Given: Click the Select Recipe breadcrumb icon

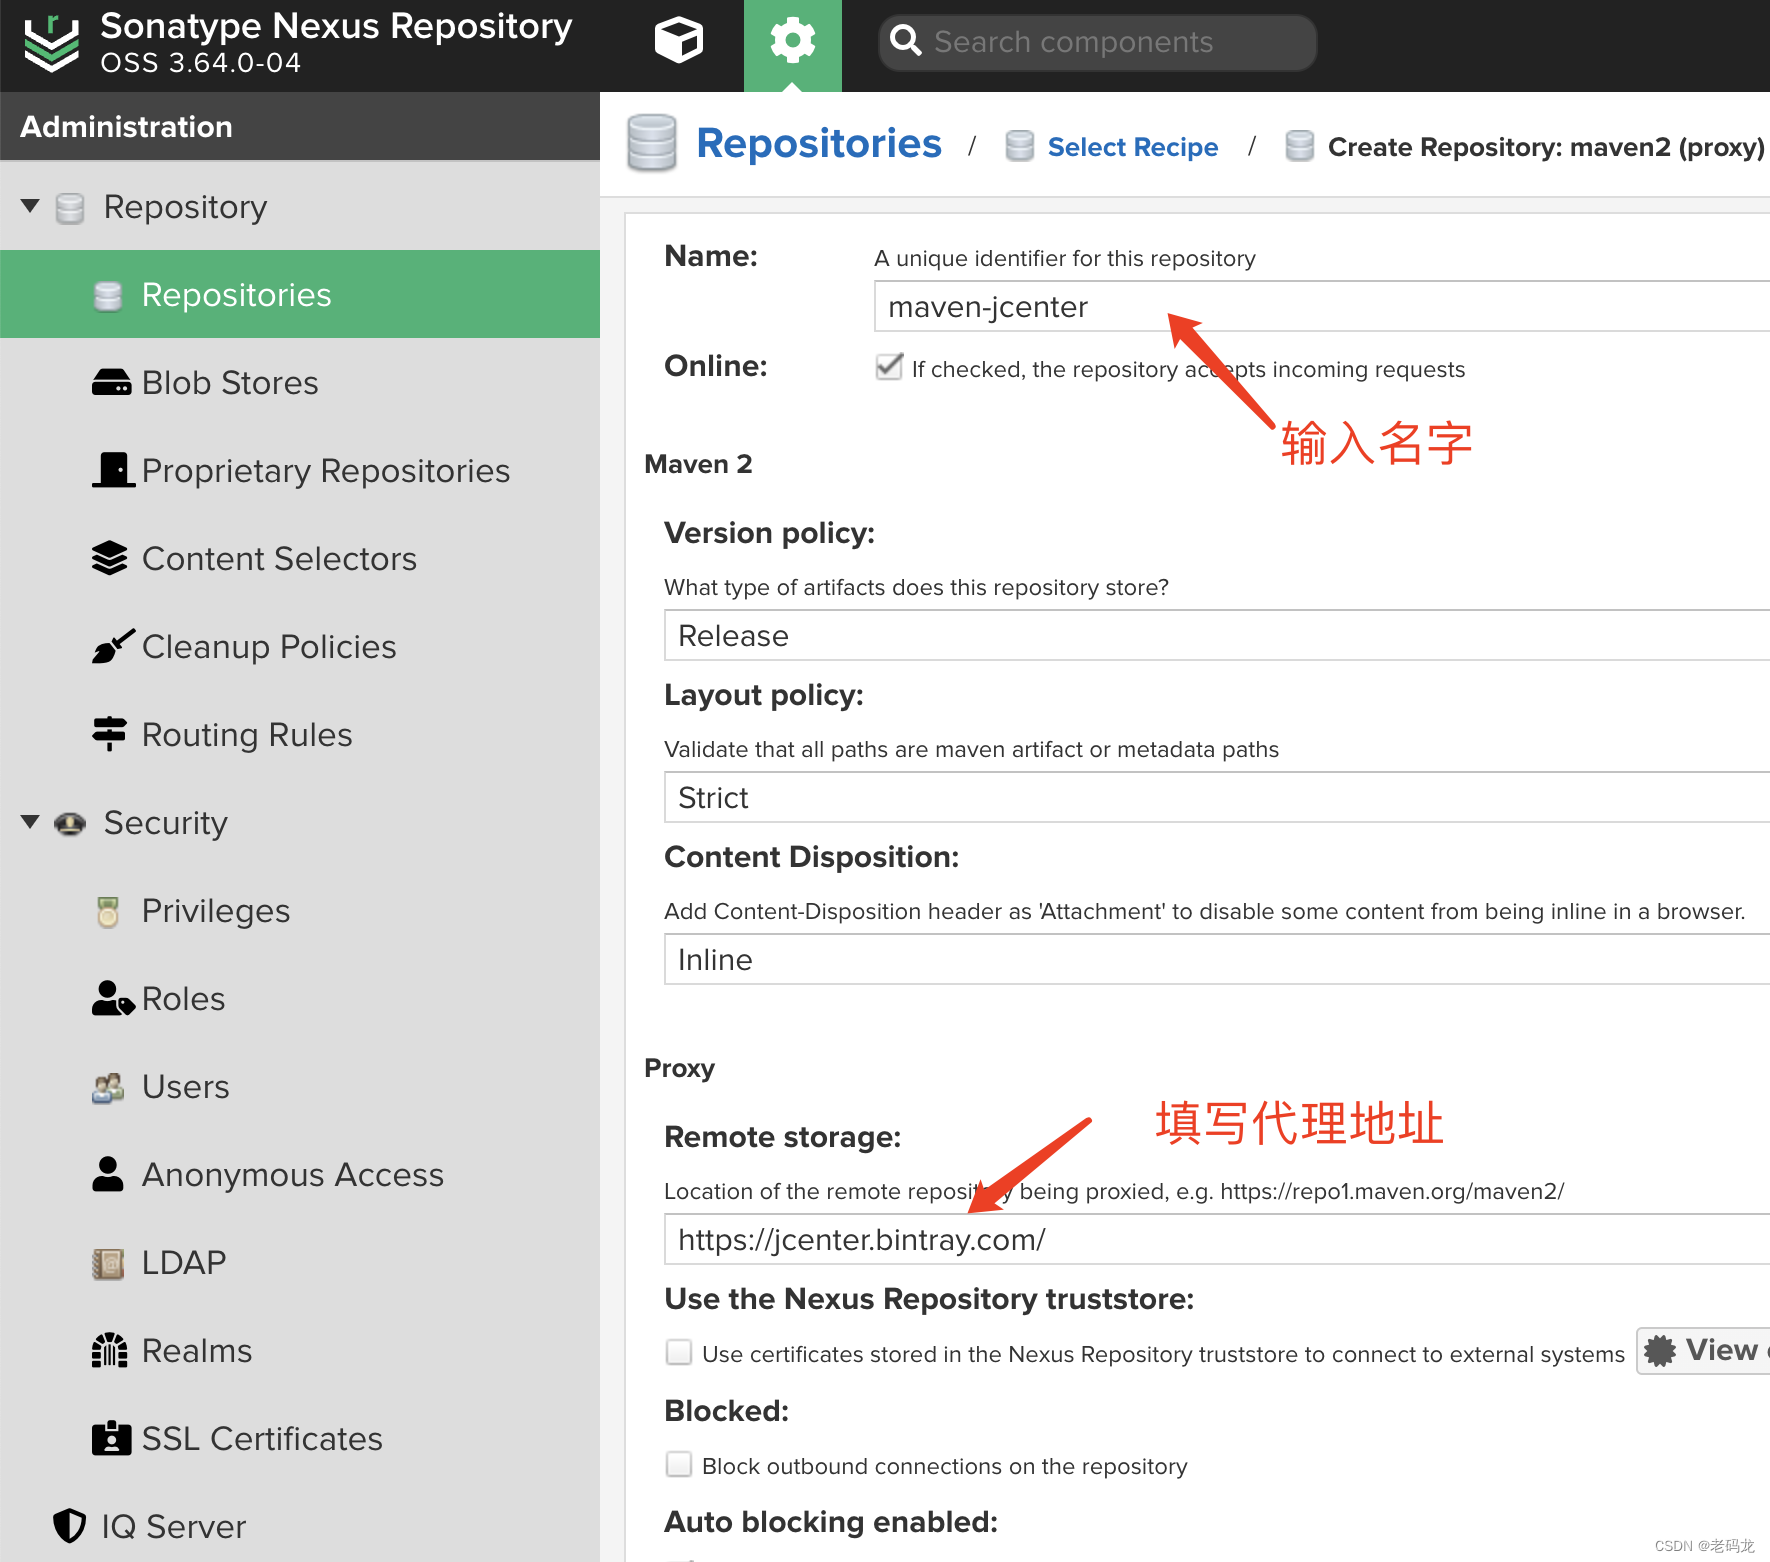Looking at the screenshot, I should click(1020, 146).
